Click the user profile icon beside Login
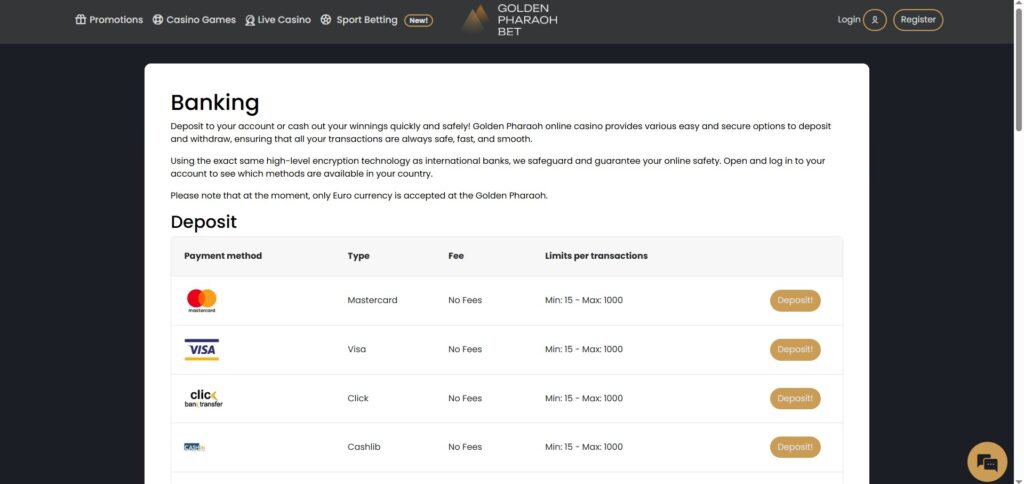This screenshot has height=484, width=1024. coord(875,20)
